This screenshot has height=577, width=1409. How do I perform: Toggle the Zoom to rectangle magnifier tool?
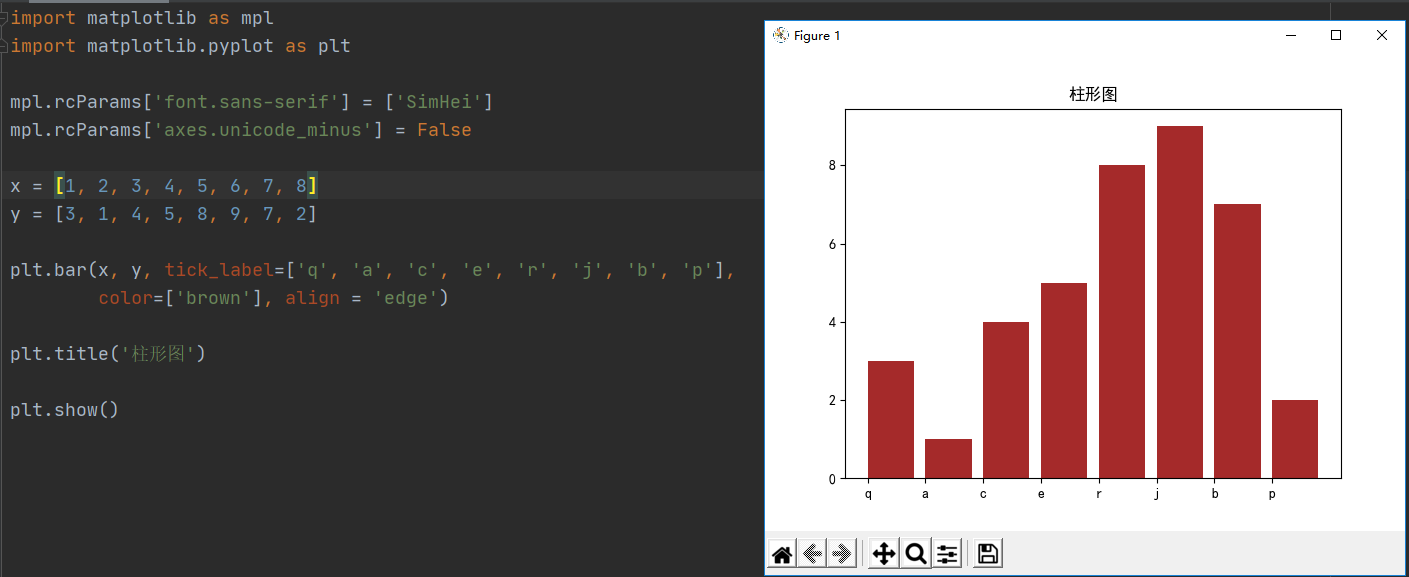[x=915, y=553]
